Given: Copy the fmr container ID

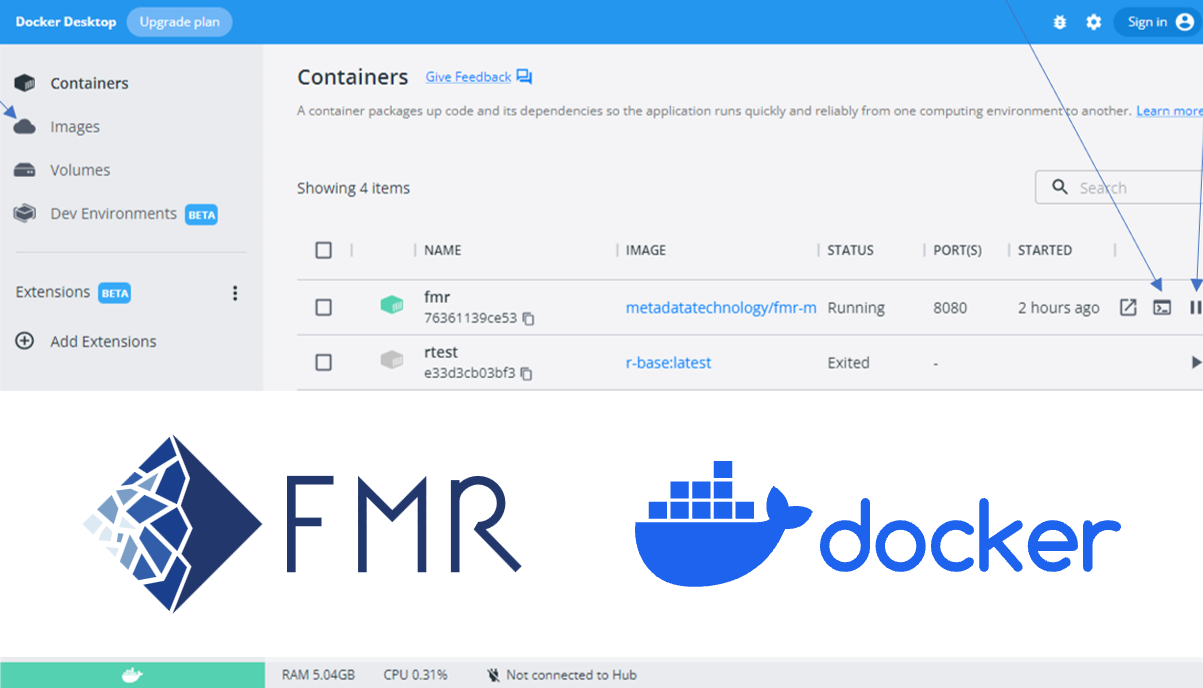Looking at the screenshot, I should [528, 318].
